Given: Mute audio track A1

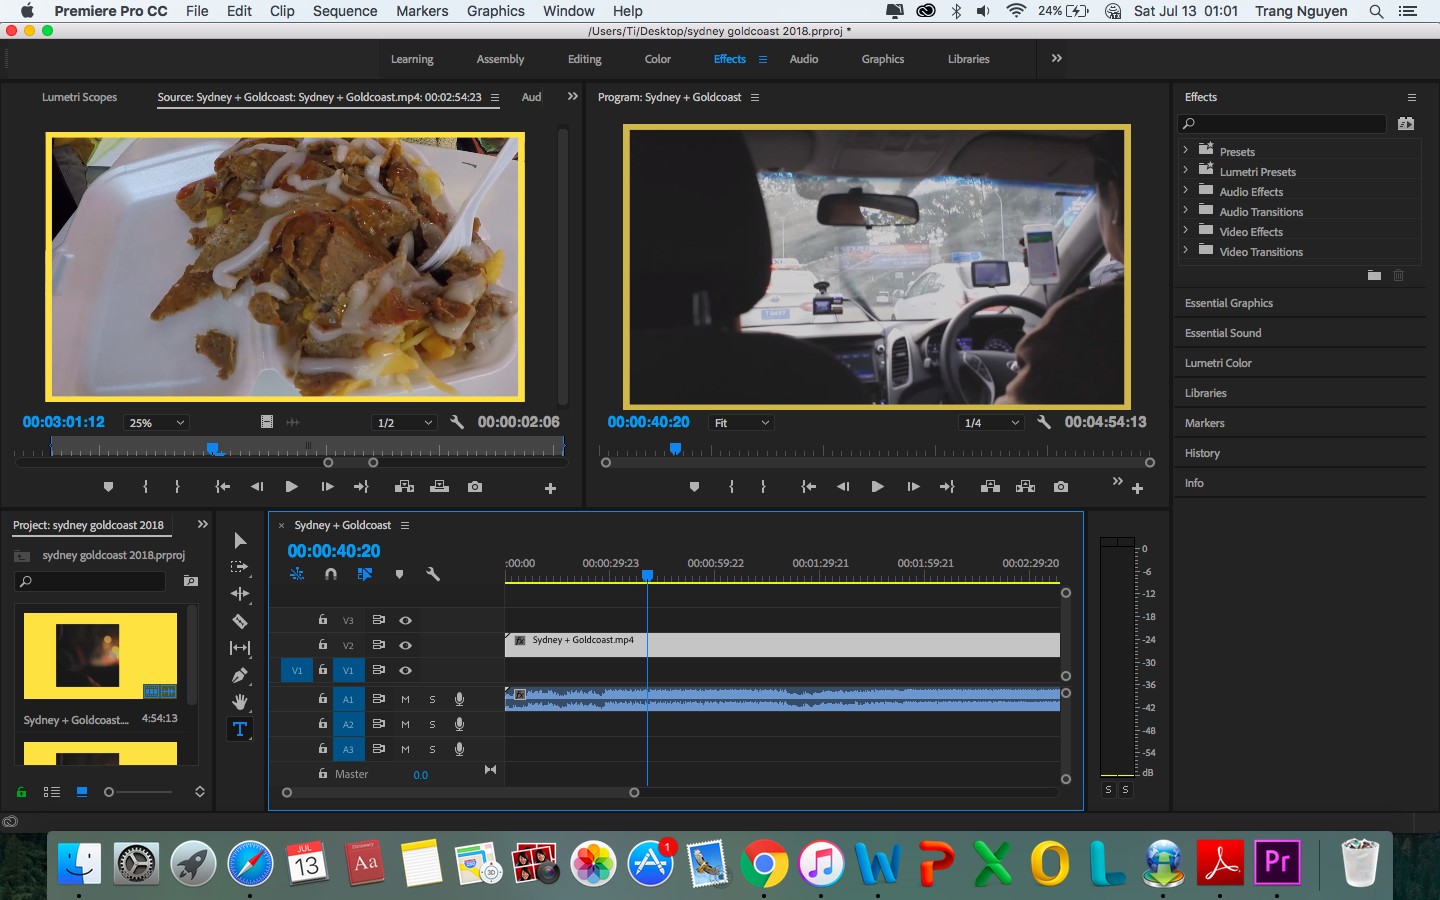Looking at the screenshot, I should pos(405,699).
